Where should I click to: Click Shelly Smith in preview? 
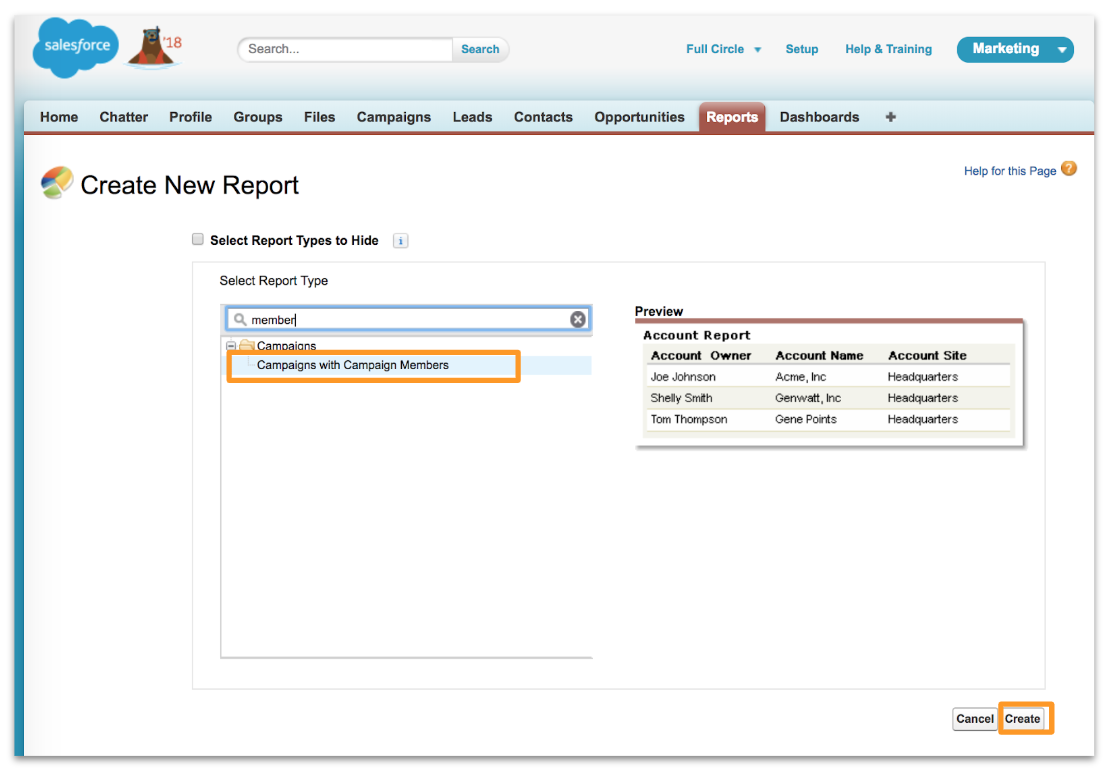[x=681, y=398]
